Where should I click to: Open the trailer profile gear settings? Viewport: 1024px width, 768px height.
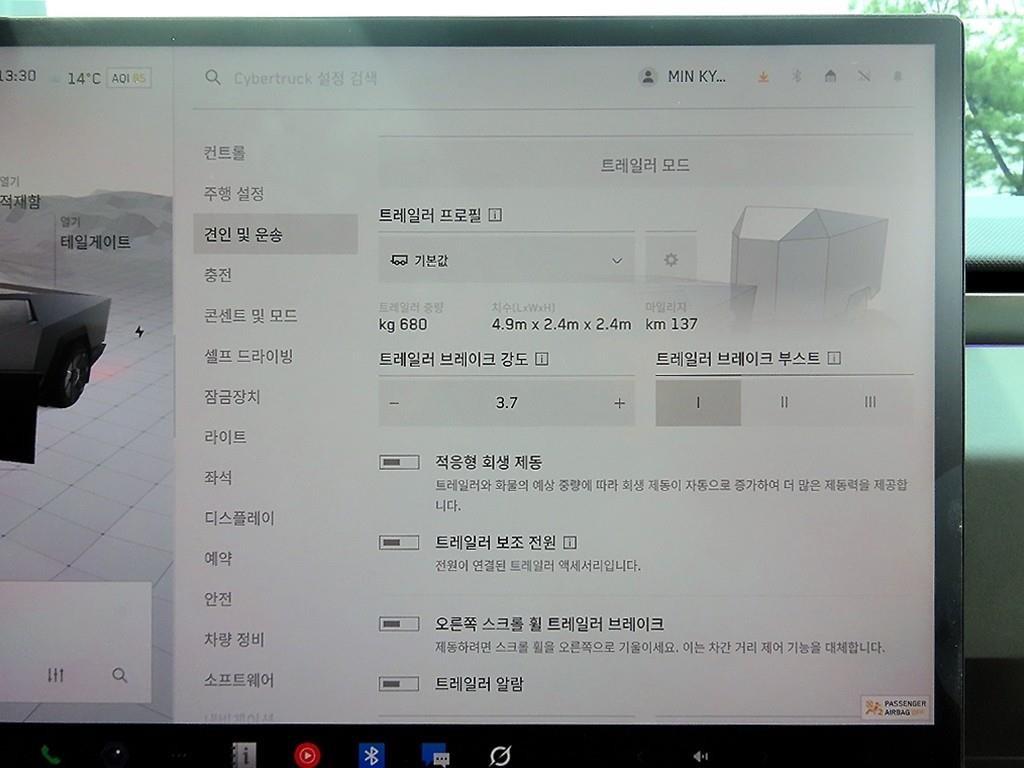tap(671, 260)
